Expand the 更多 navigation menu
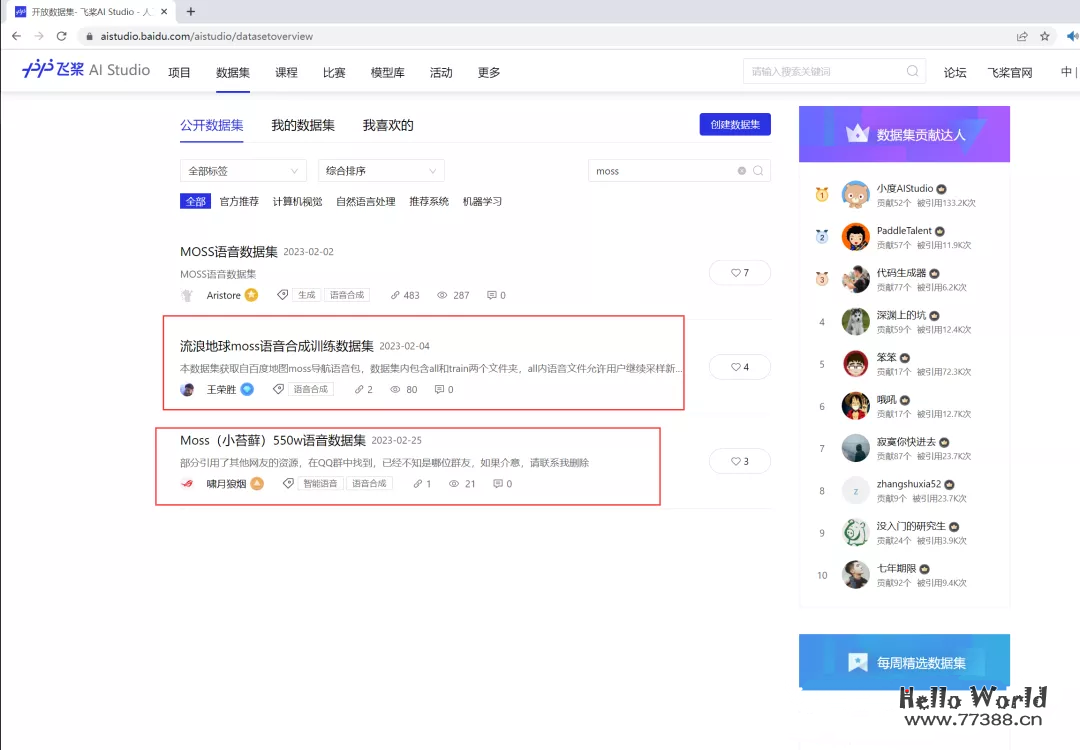This screenshot has height=750, width=1080. click(x=488, y=72)
